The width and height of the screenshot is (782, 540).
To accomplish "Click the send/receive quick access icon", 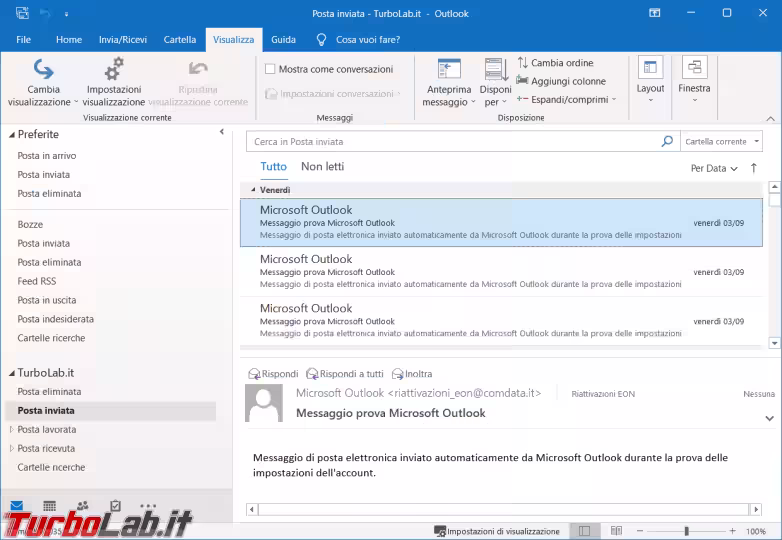I will [22, 13].
